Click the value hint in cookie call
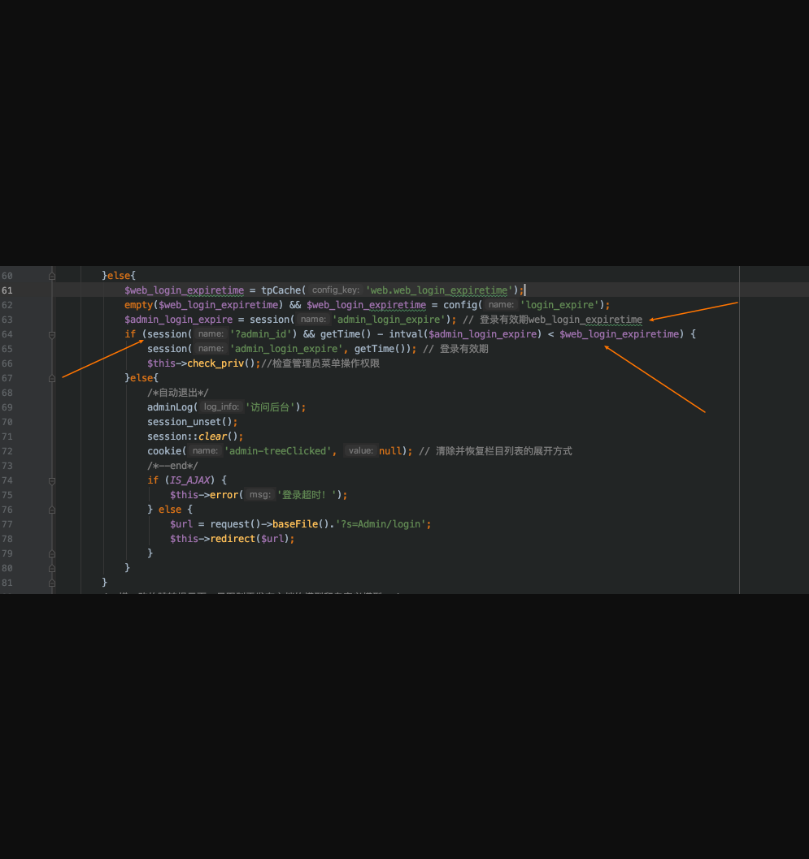Viewport: 809px width, 859px height. 360,451
